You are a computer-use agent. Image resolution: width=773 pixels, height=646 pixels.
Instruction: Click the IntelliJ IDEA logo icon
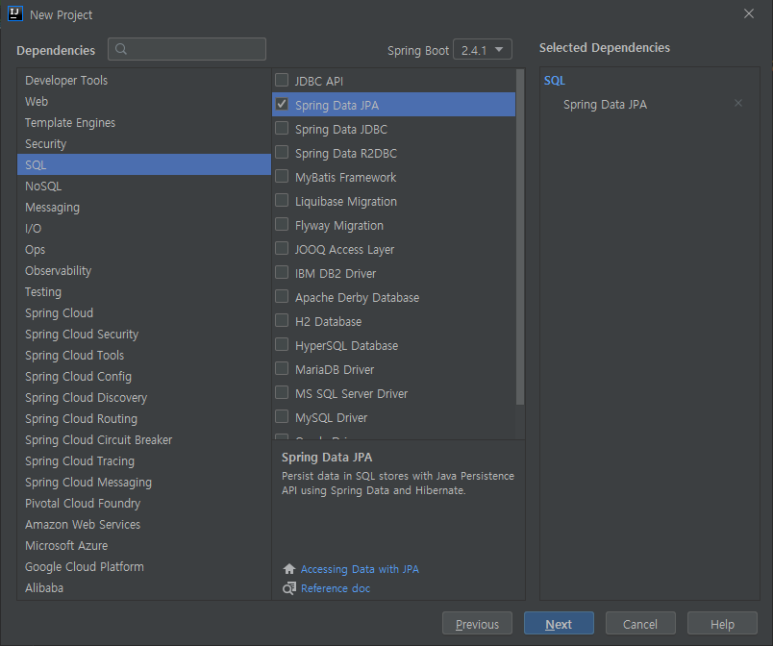[x=15, y=14]
